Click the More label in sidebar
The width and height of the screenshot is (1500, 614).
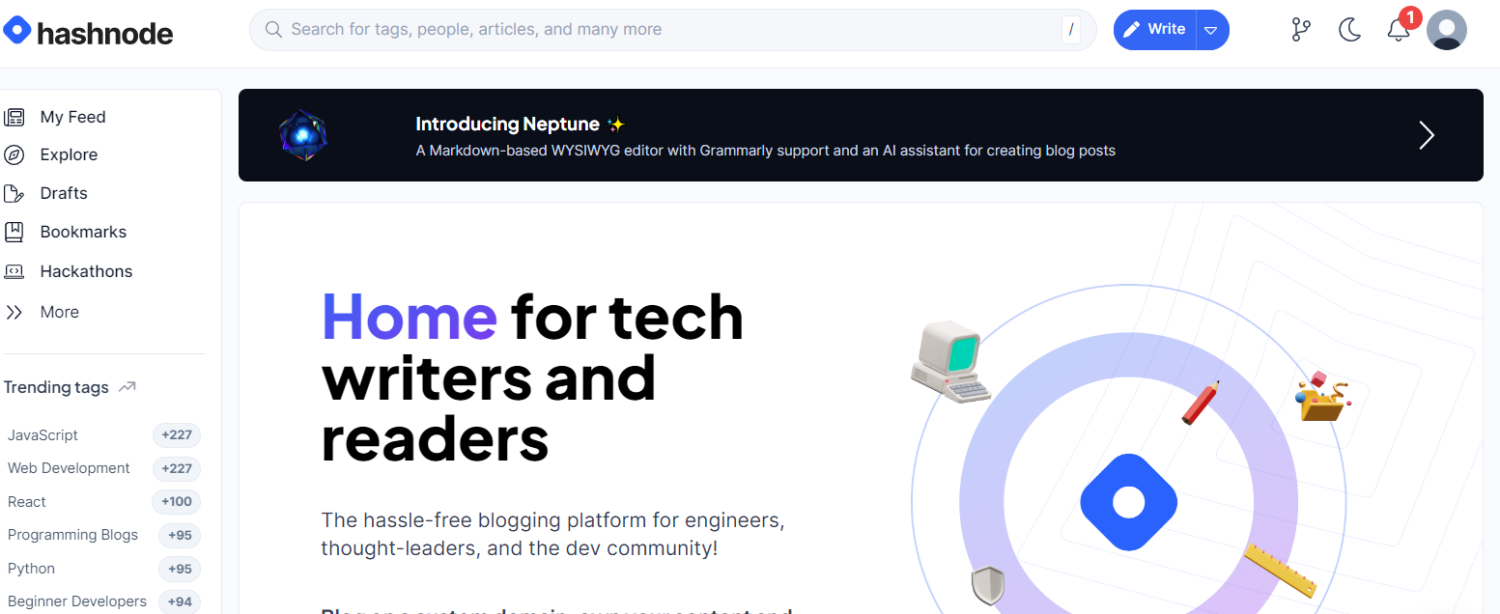tap(60, 312)
